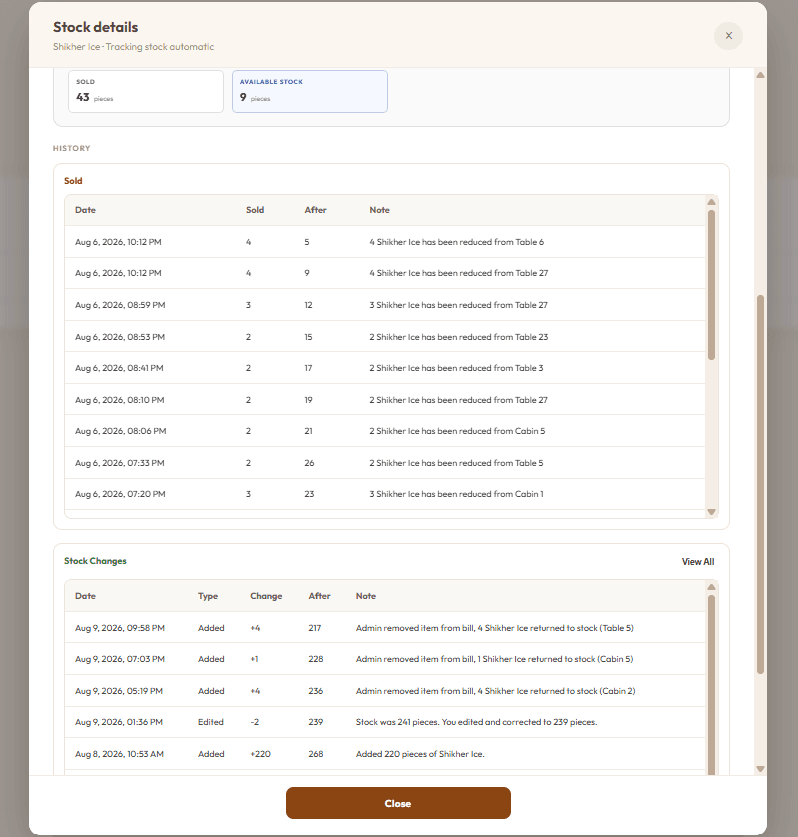
Task: Select 'Aug 6, 2026, 08:10 PM' date cell
Action: 120,400
